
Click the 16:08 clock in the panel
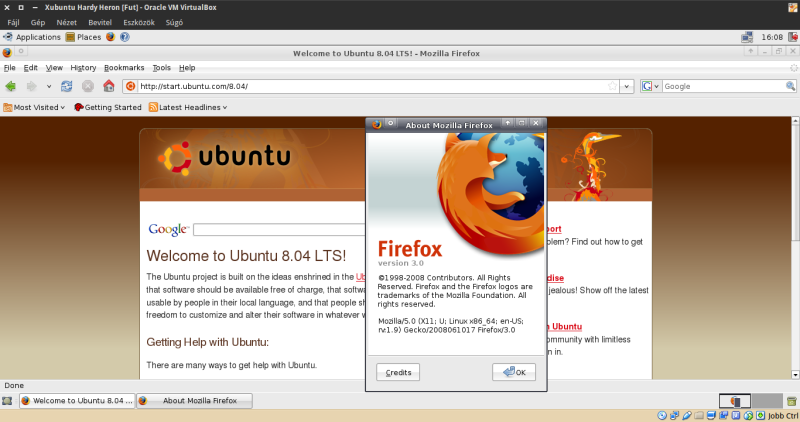click(x=772, y=37)
